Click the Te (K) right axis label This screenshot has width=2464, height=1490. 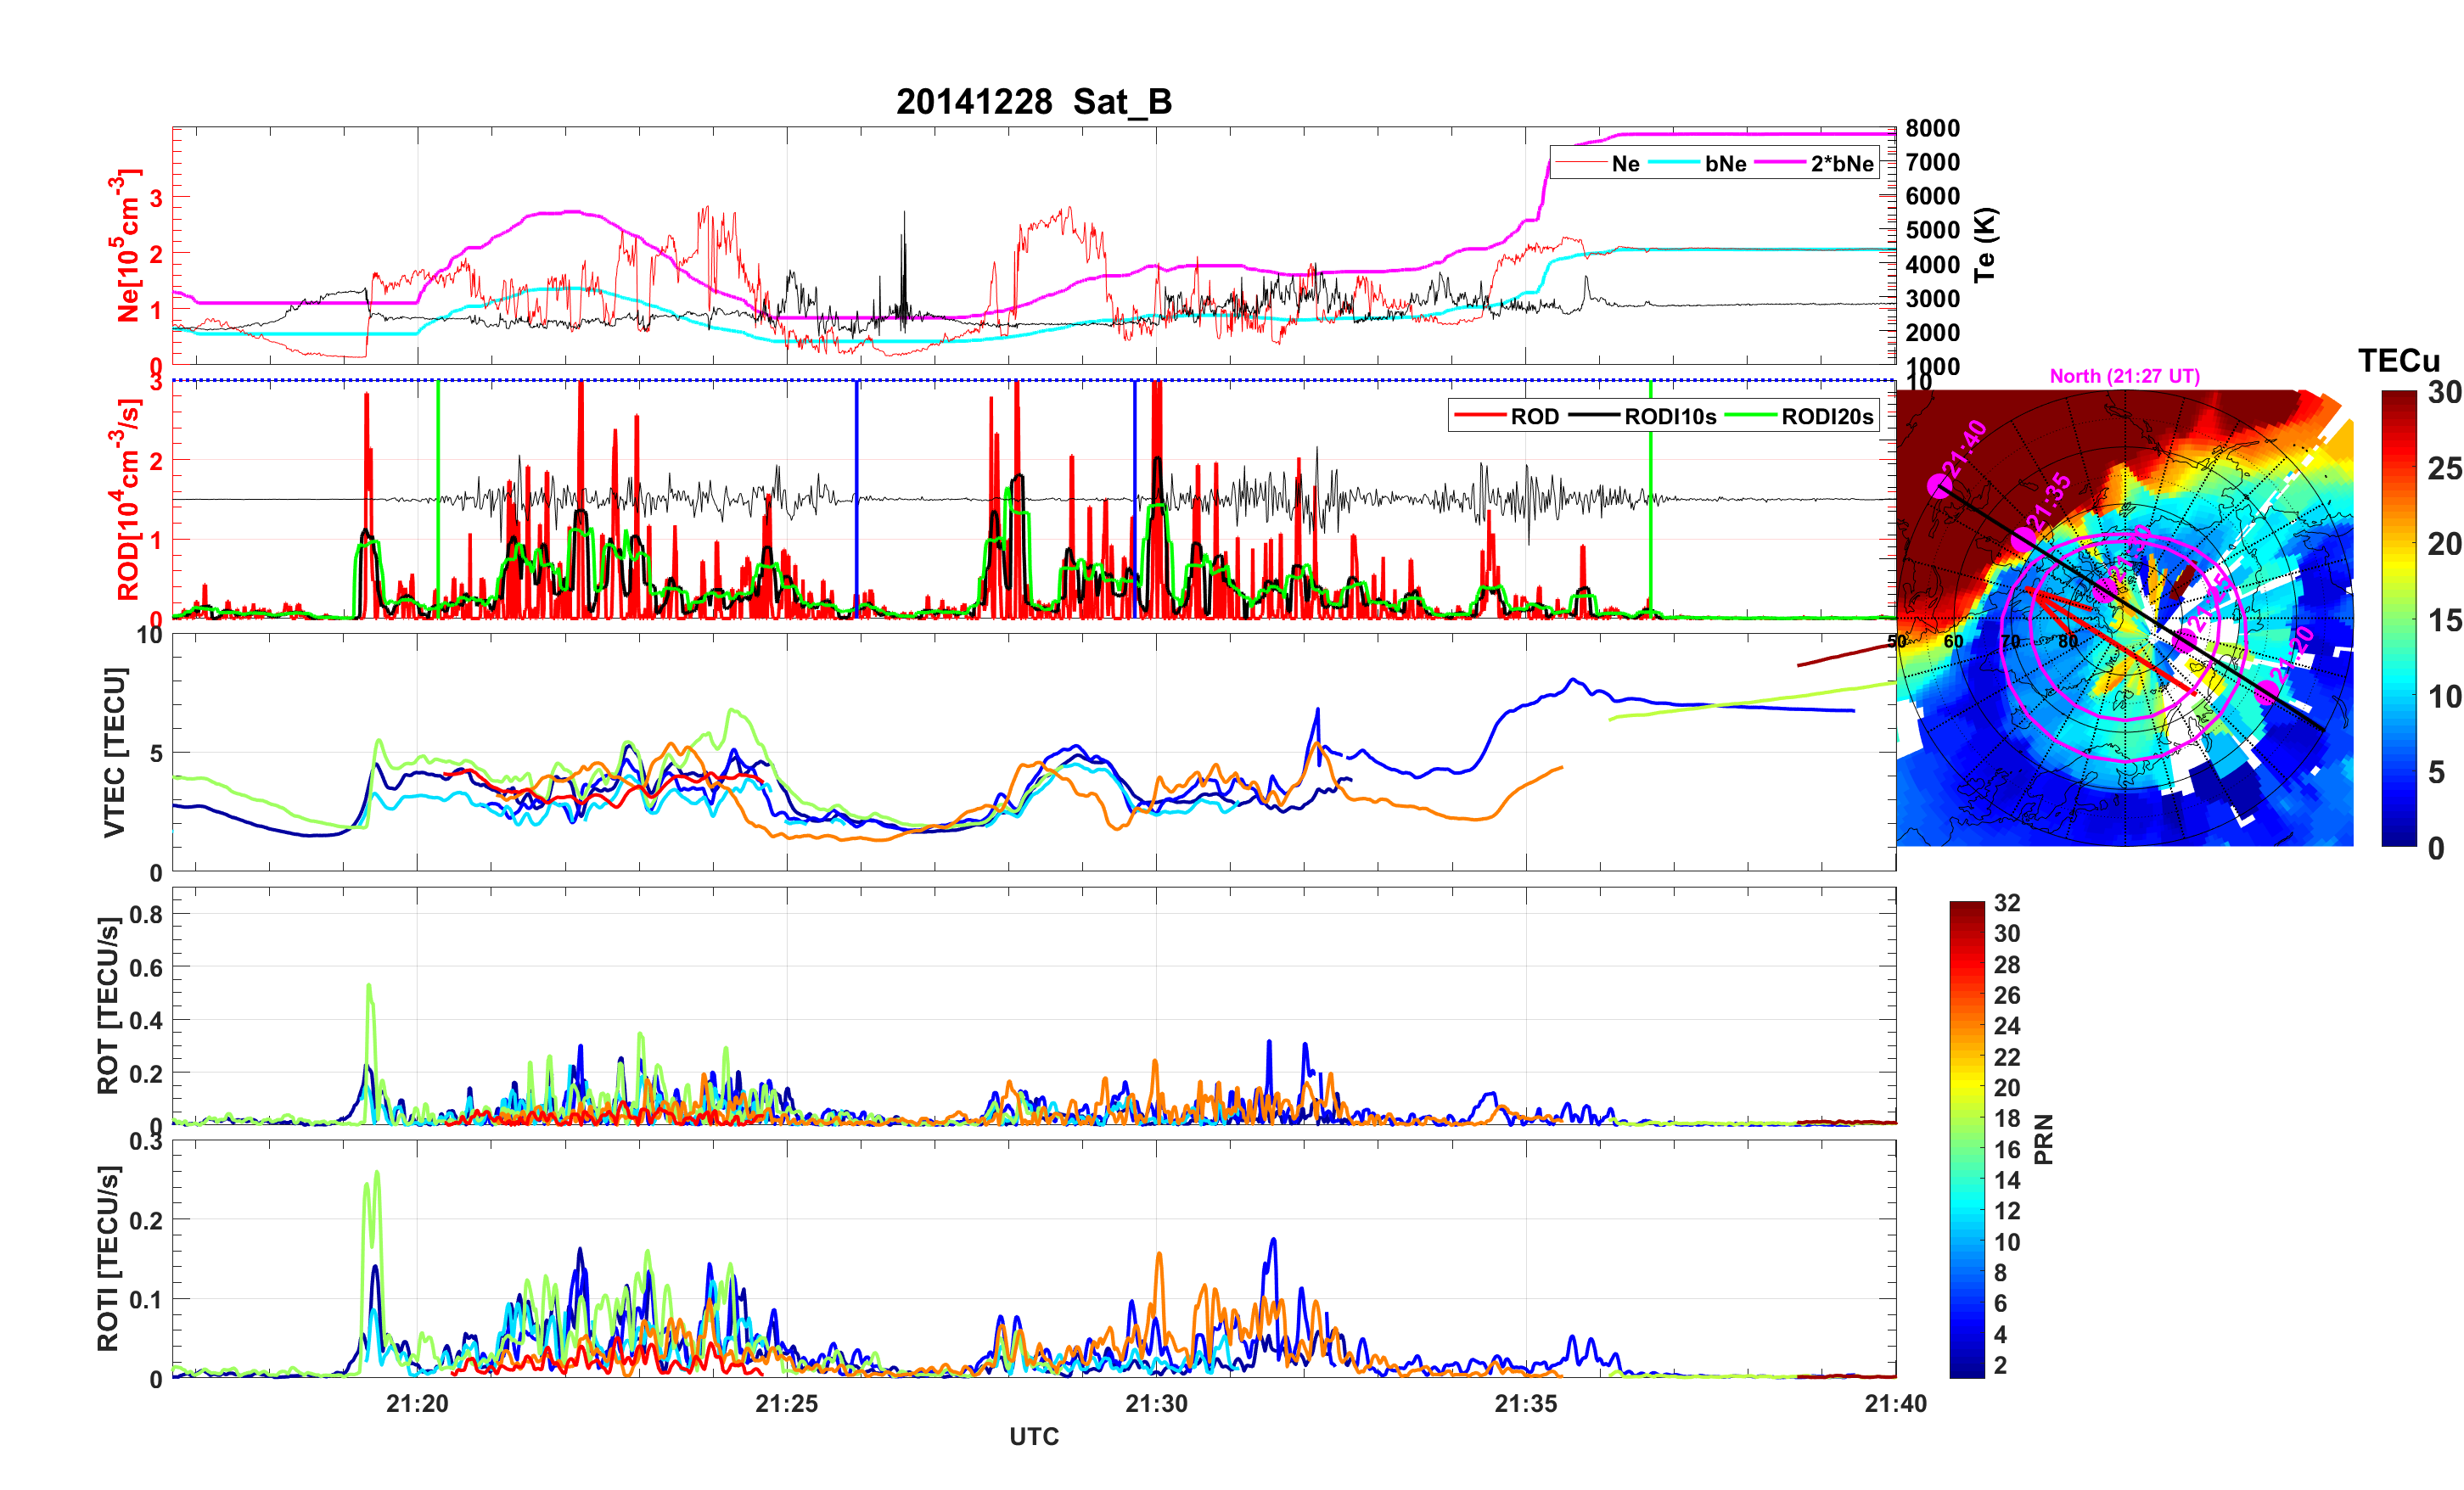(x=1985, y=244)
